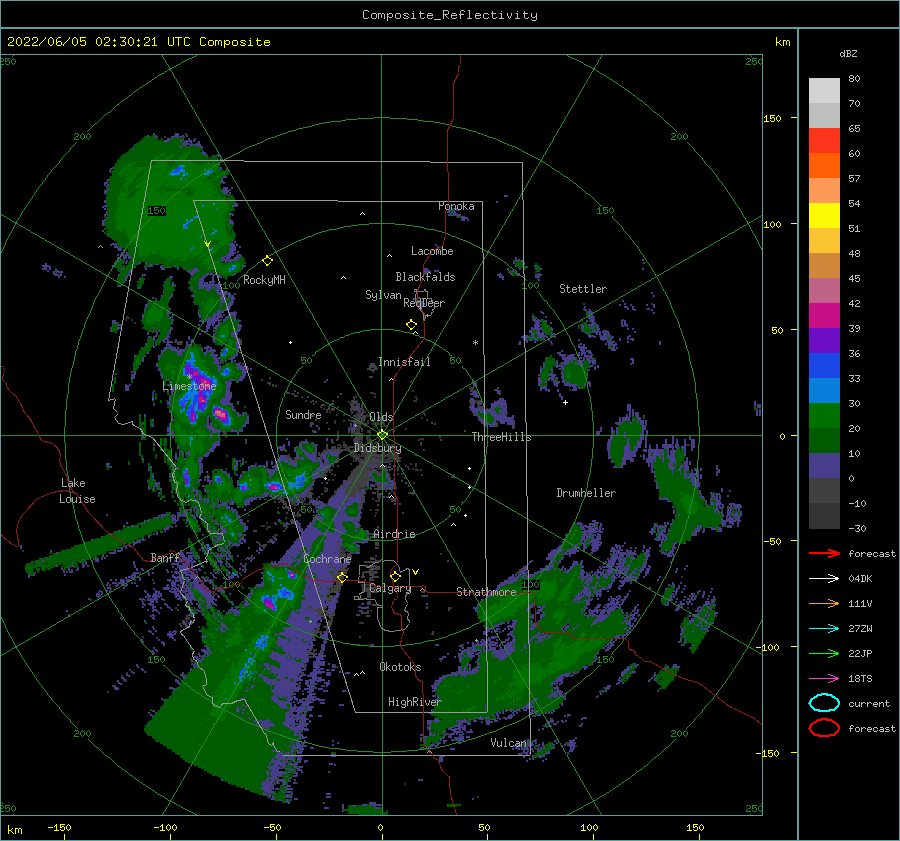Click the bright yellow swatch in dBZ scale
The height and width of the screenshot is (841, 900).
824,215
